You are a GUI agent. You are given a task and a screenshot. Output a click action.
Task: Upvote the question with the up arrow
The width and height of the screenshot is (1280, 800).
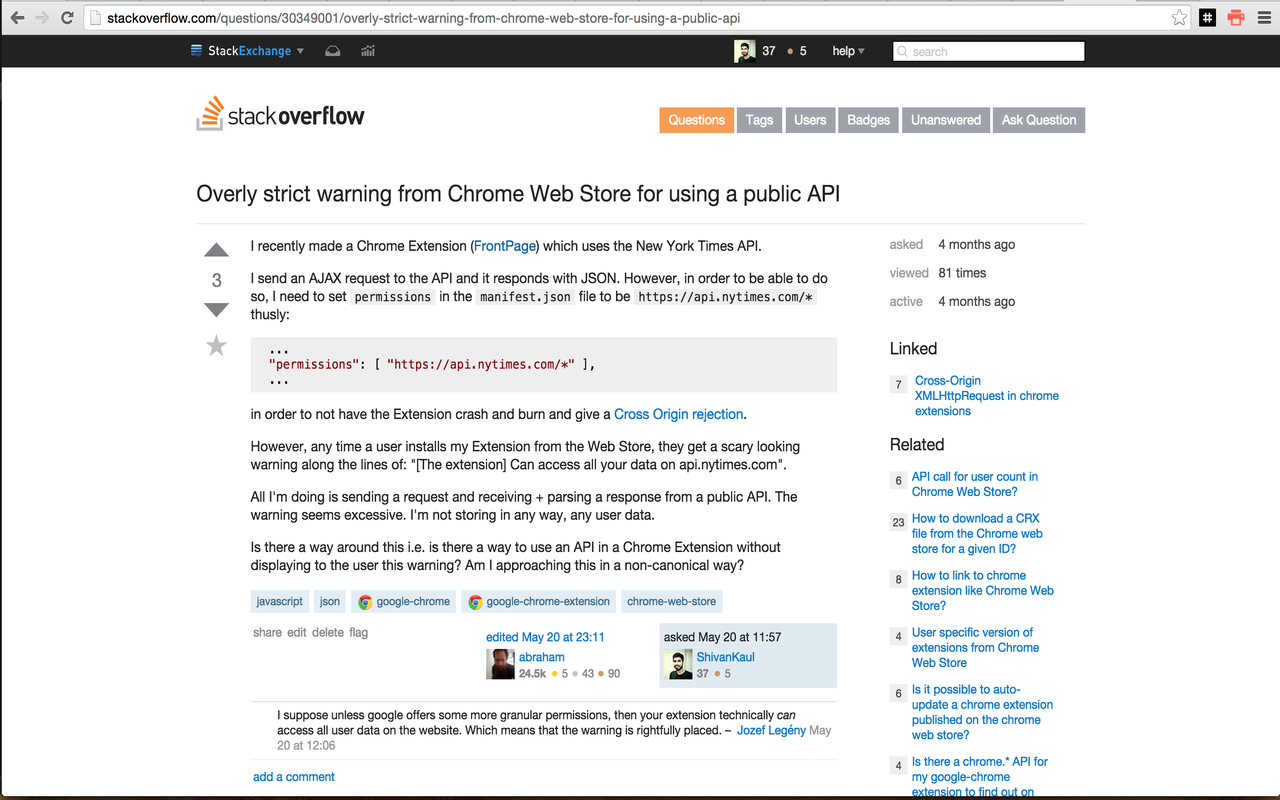click(217, 250)
